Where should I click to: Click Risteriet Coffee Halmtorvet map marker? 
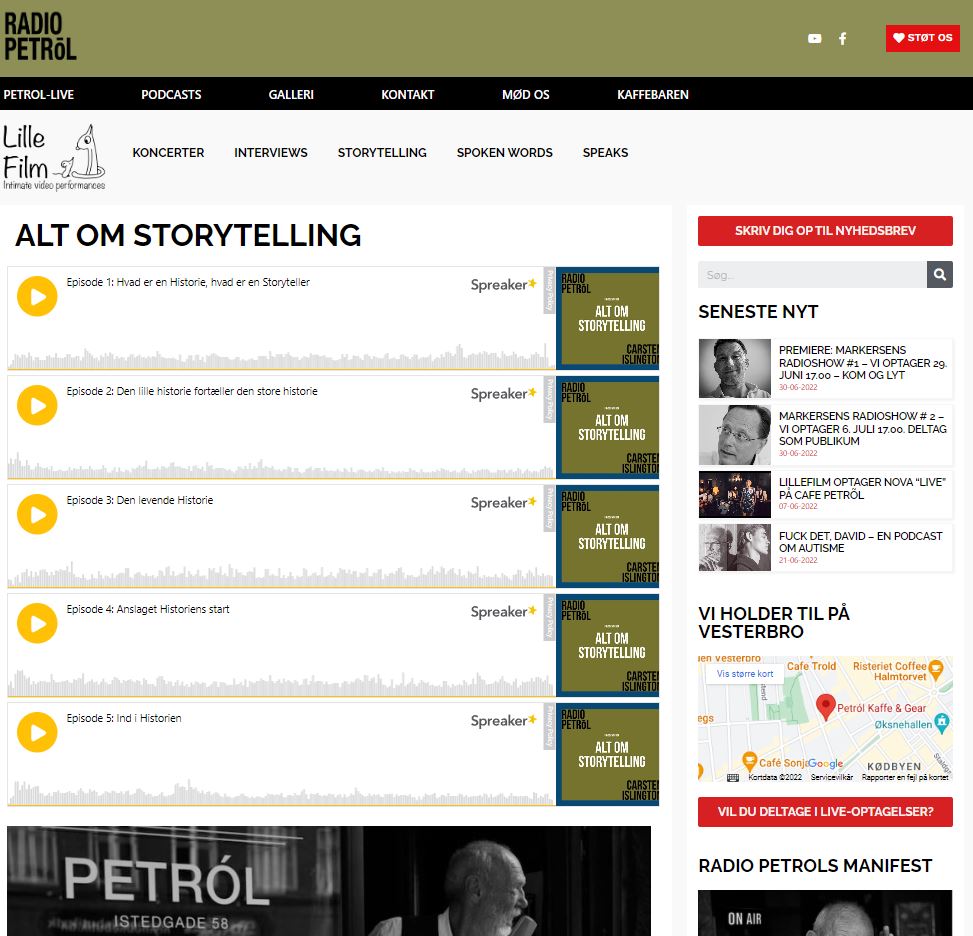(936, 670)
